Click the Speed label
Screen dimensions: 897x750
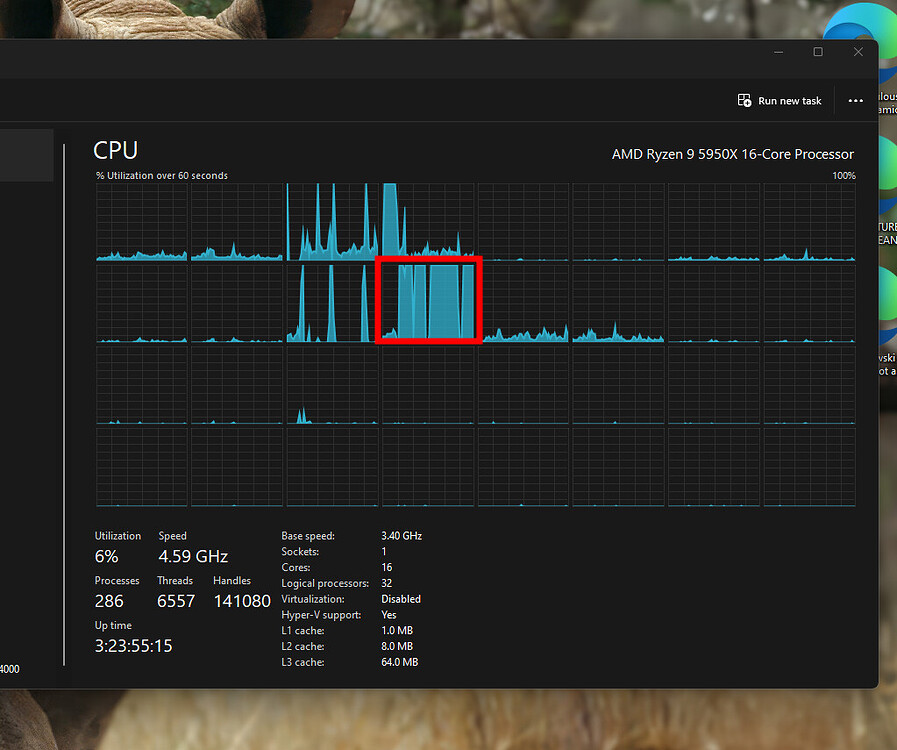pos(172,535)
